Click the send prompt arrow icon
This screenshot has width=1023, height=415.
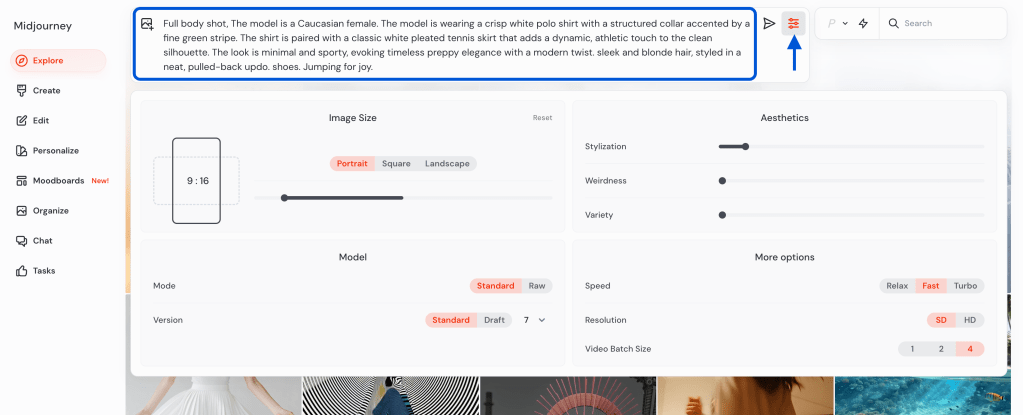tap(769, 23)
